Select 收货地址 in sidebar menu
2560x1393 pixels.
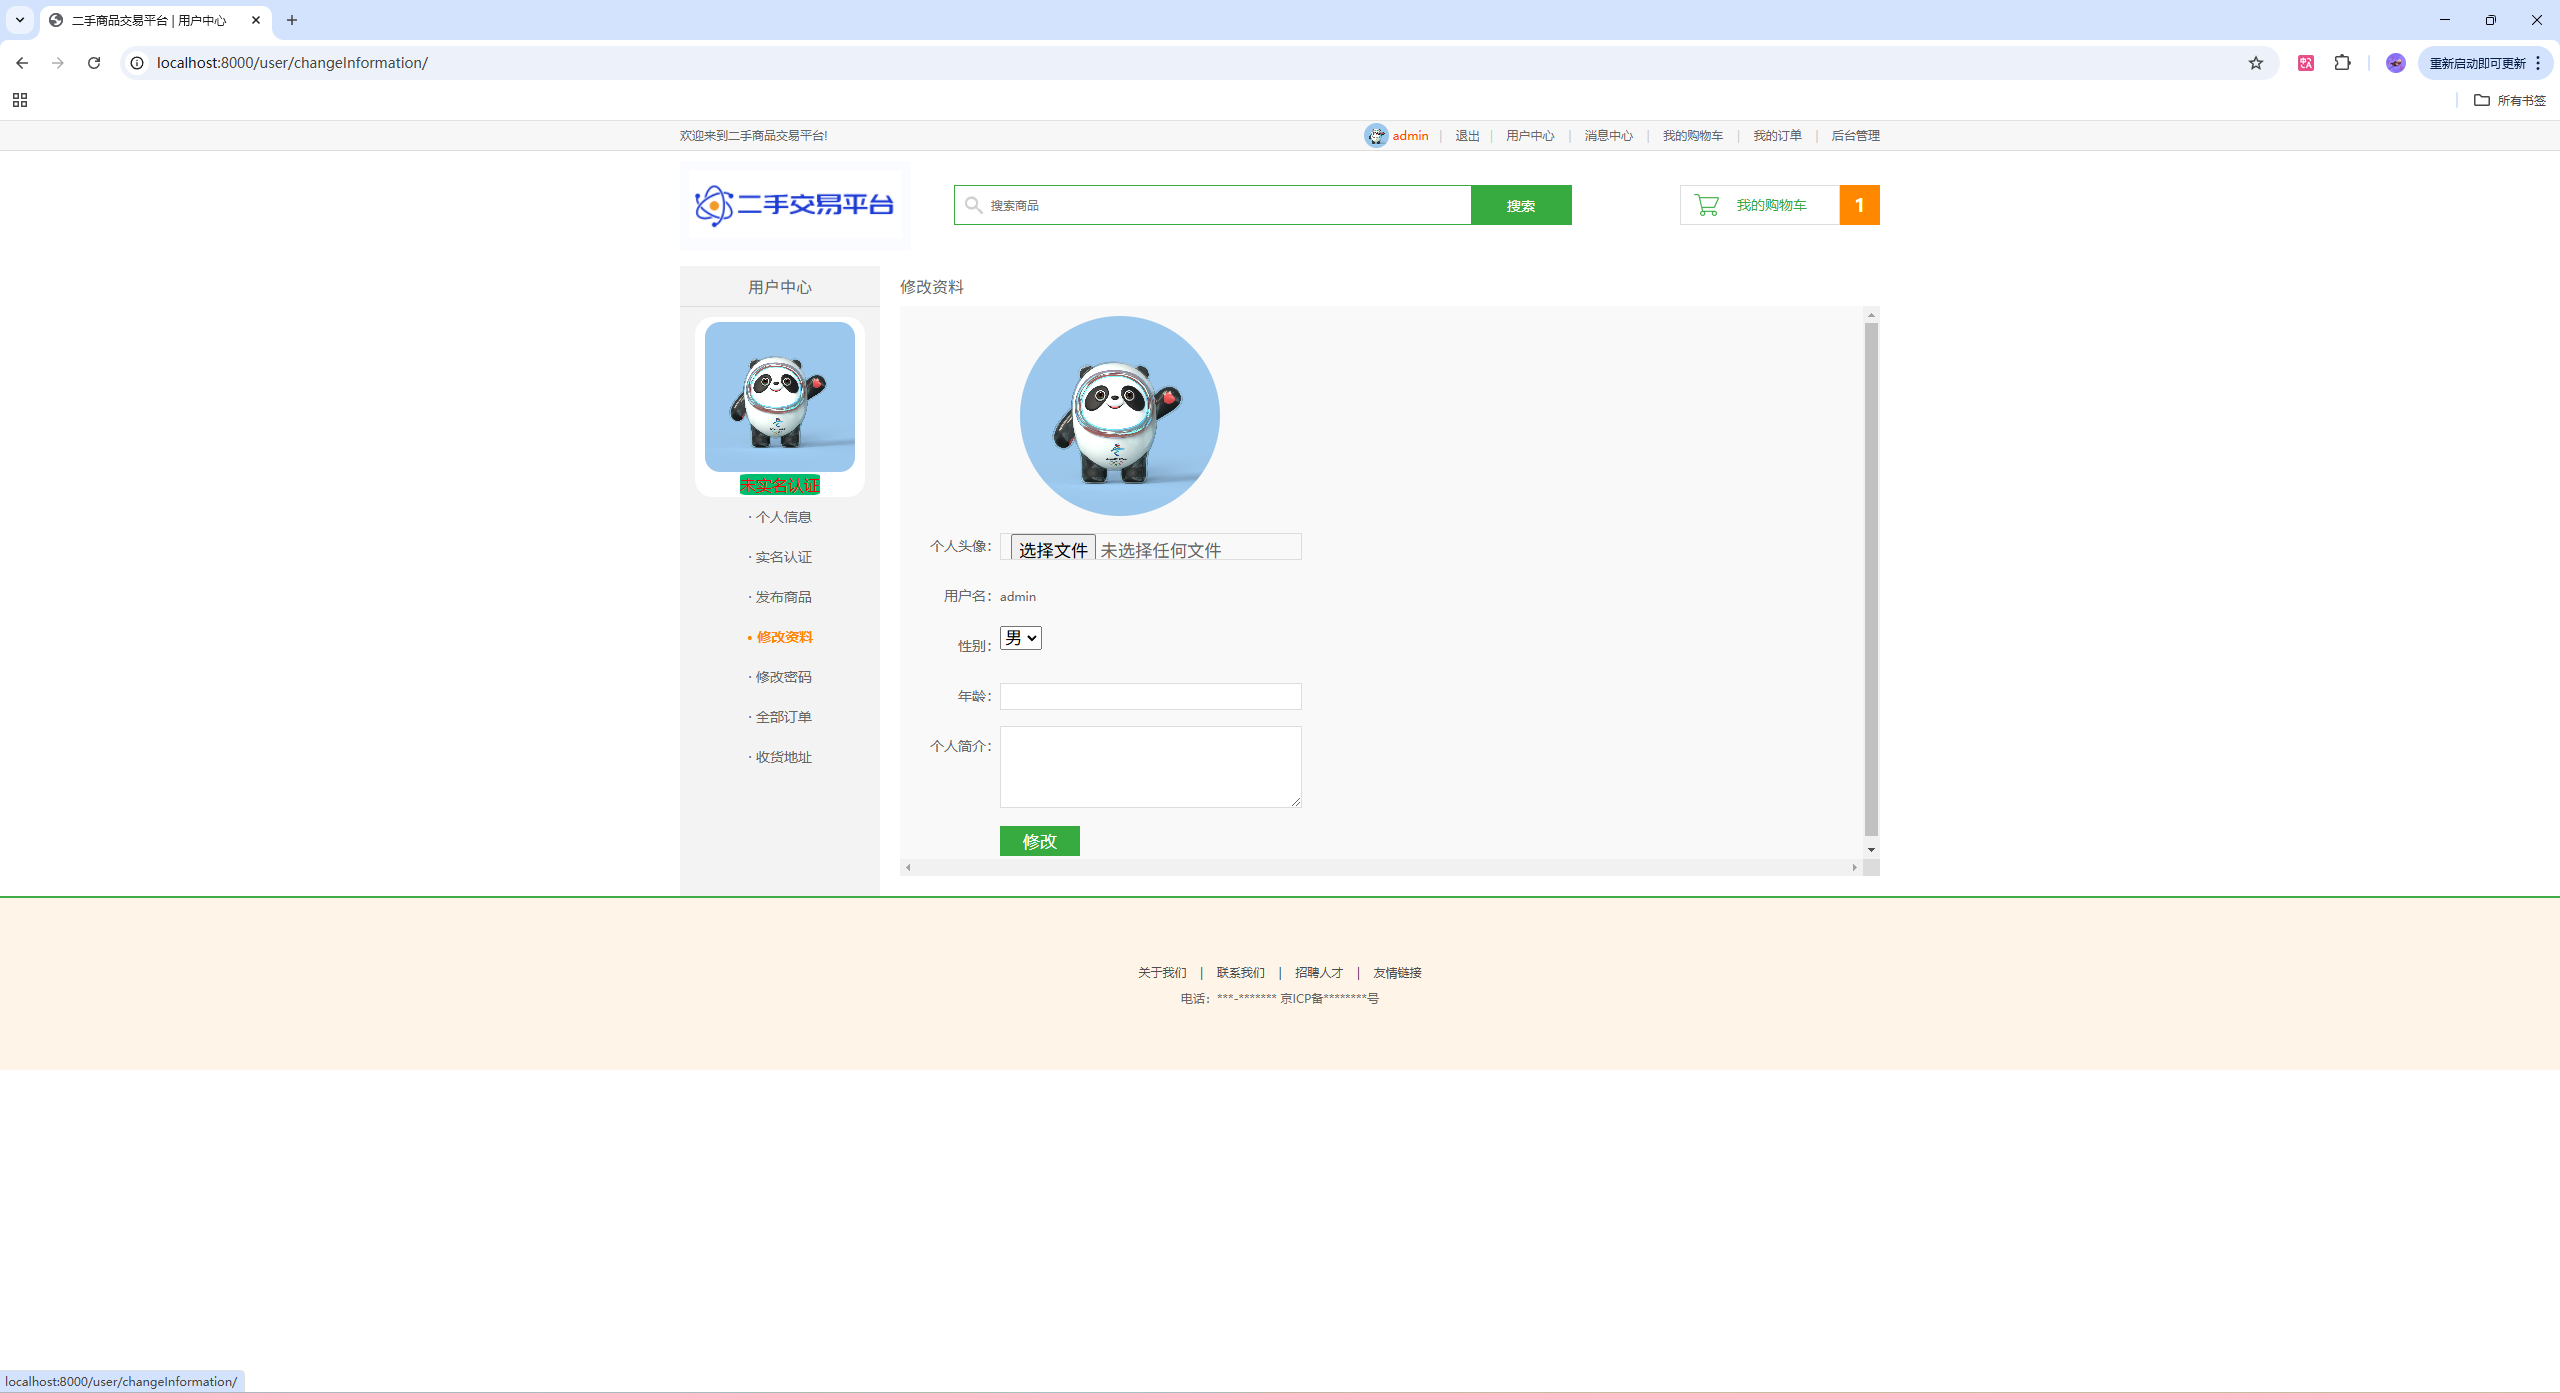pyautogui.click(x=783, y=757)
